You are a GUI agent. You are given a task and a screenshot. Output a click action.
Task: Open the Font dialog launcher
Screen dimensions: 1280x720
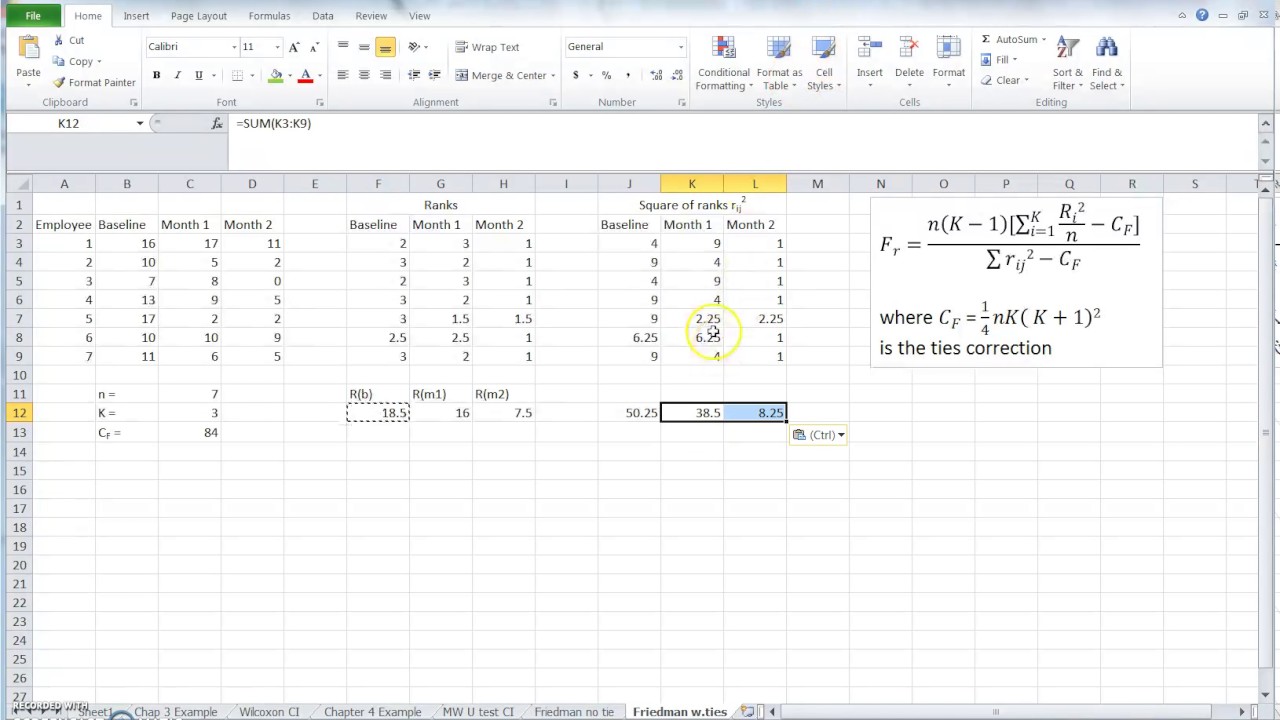320,103
